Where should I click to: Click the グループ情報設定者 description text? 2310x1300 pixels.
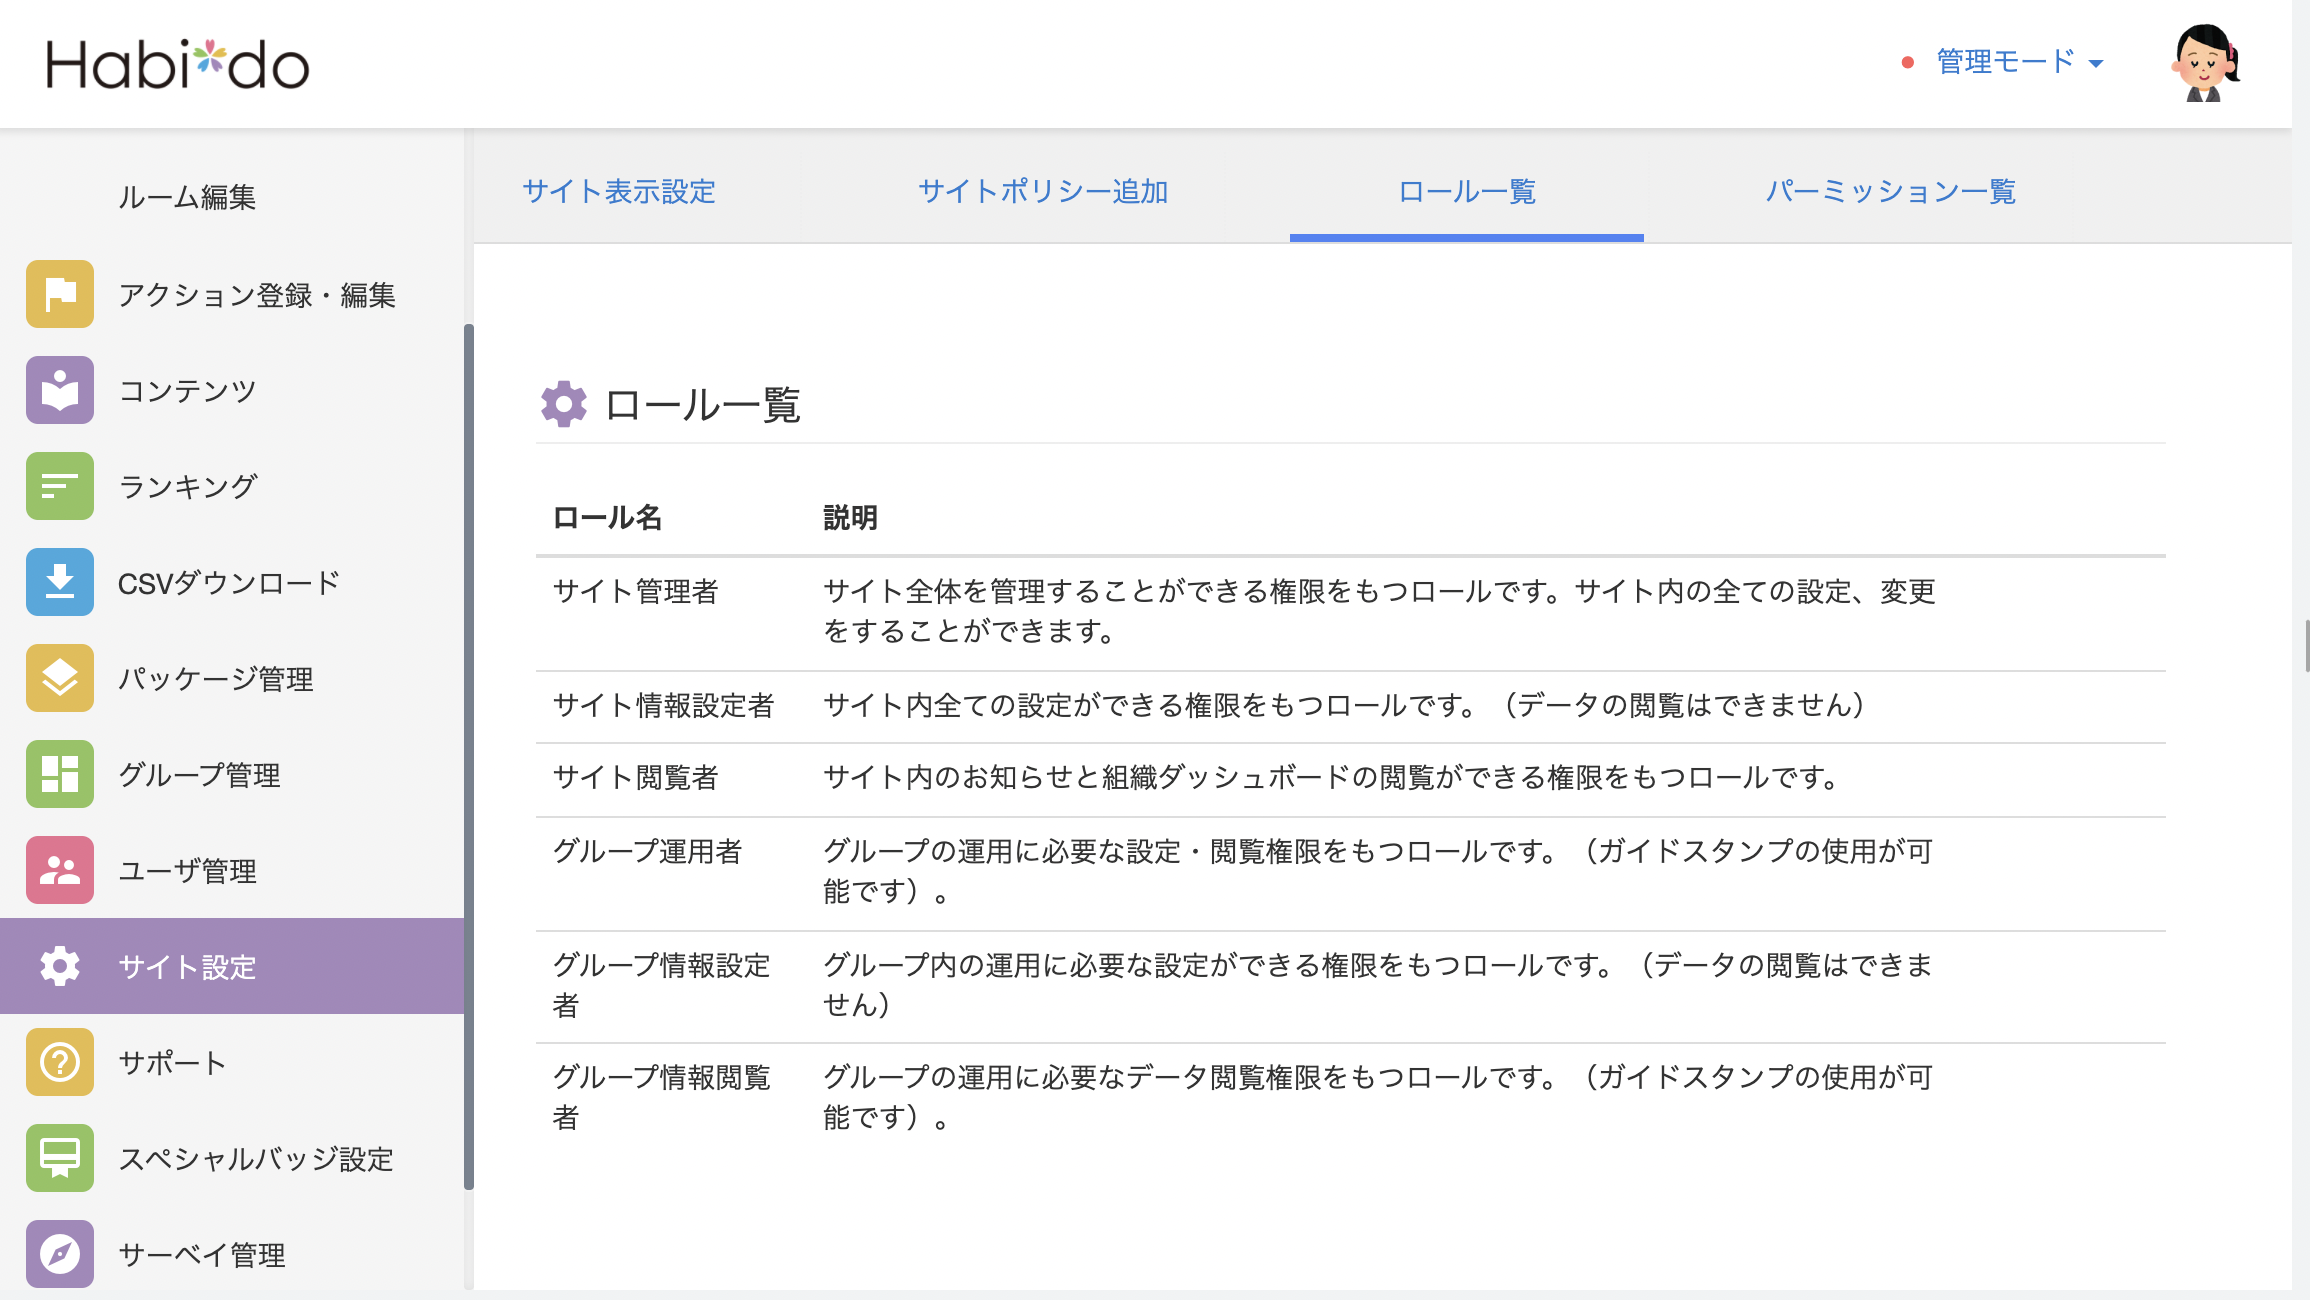(x=1378, y=985)
